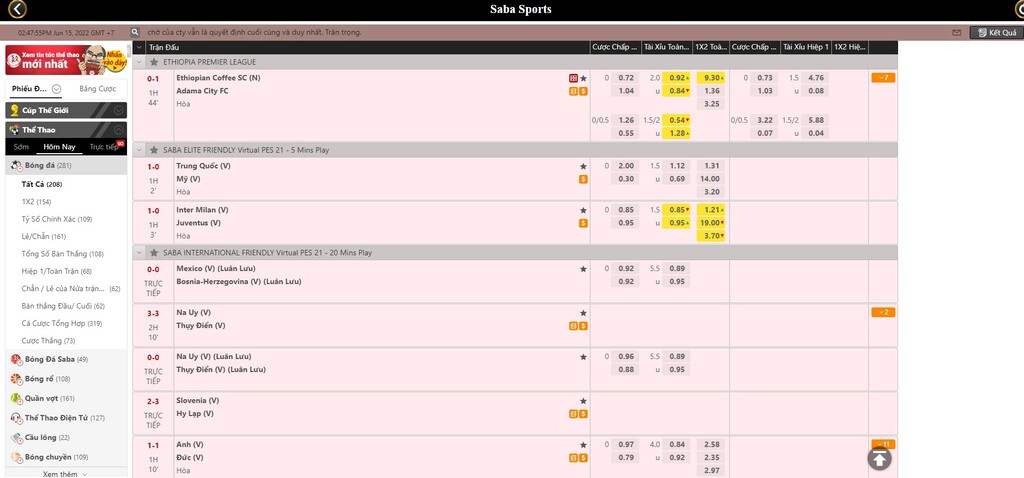Toggle favorite star for Mexico vs Bosnia match
1024x478 pixels.
coord(583,269)
